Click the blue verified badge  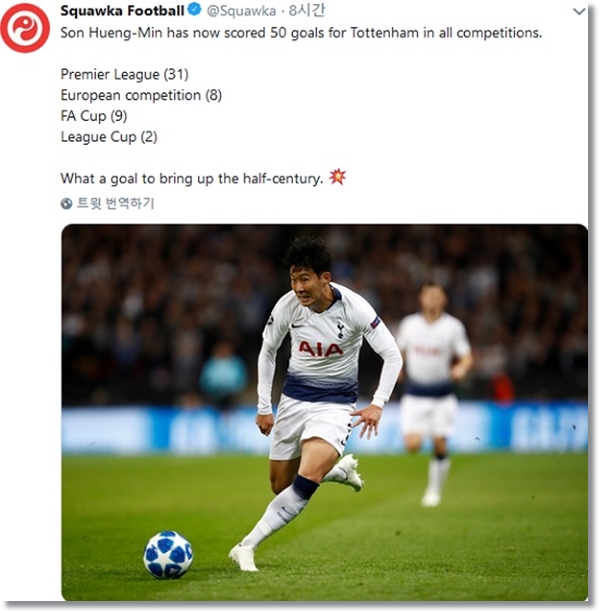coord(195,10)
